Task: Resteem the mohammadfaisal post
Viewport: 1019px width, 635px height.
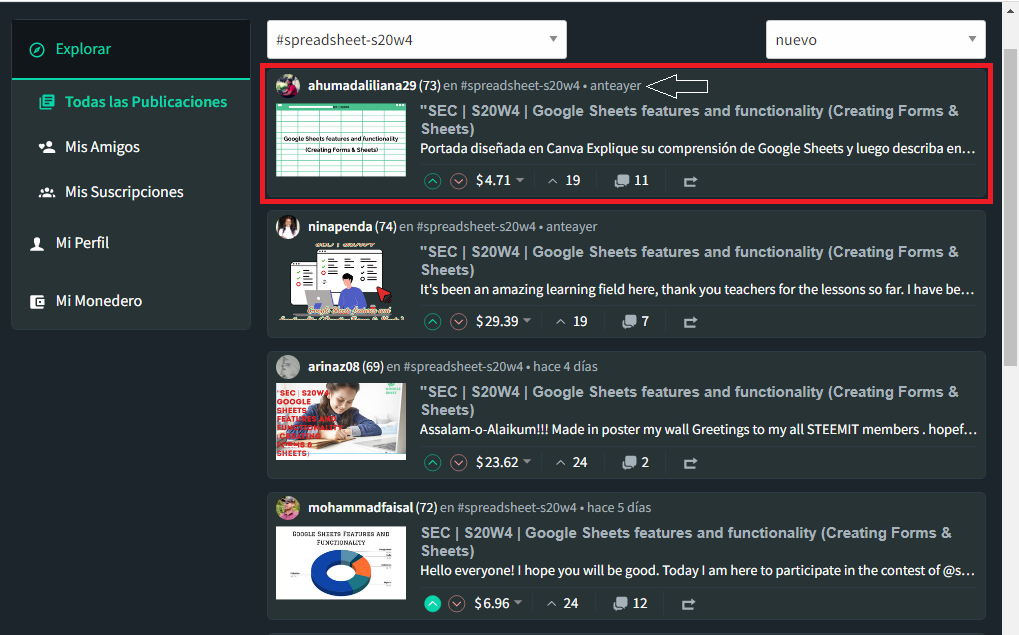Action: pyautogui.click(x=688, y=604)
